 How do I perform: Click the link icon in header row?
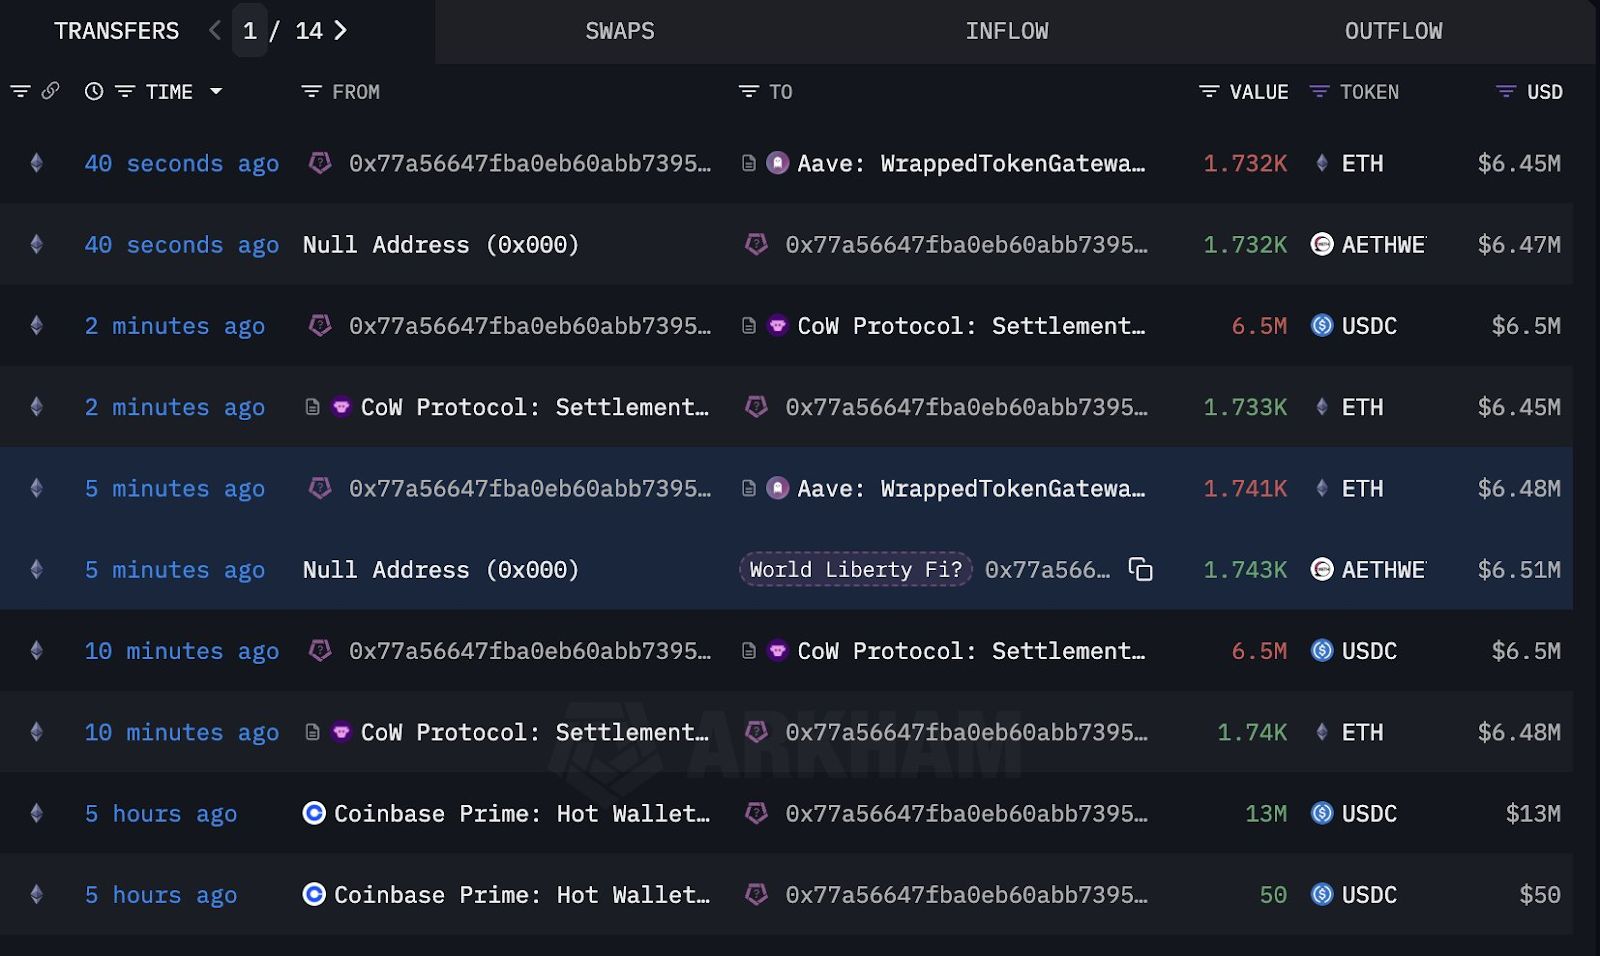click(50, 91)
